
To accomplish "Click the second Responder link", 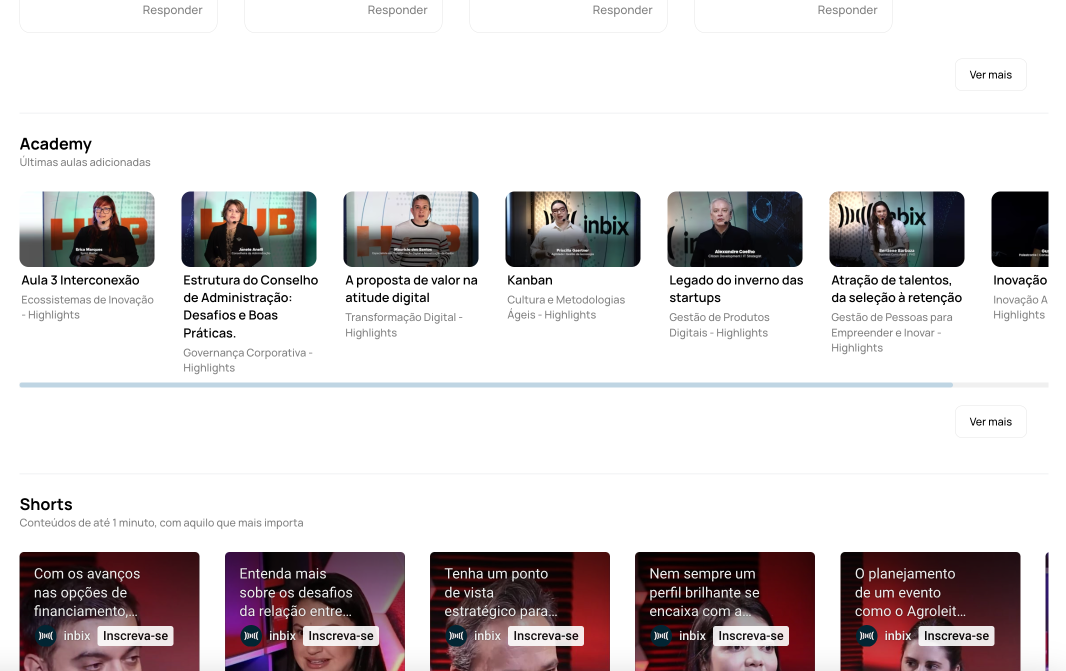I will 397,10.
